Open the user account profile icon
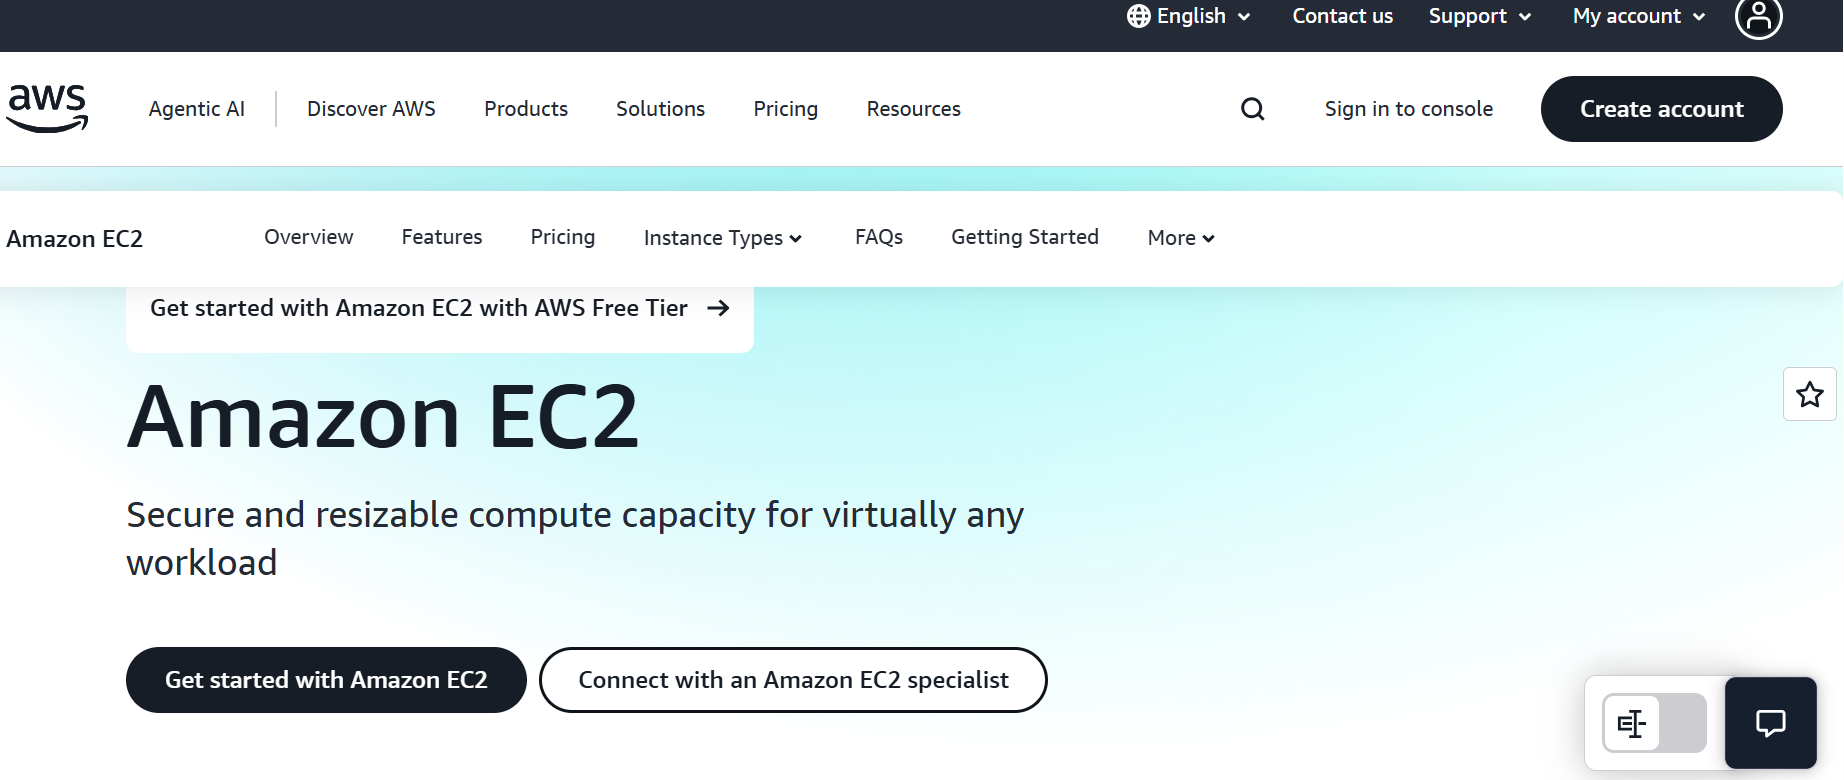Screen dimensions: 1844x780 (x=1760, y=18)
